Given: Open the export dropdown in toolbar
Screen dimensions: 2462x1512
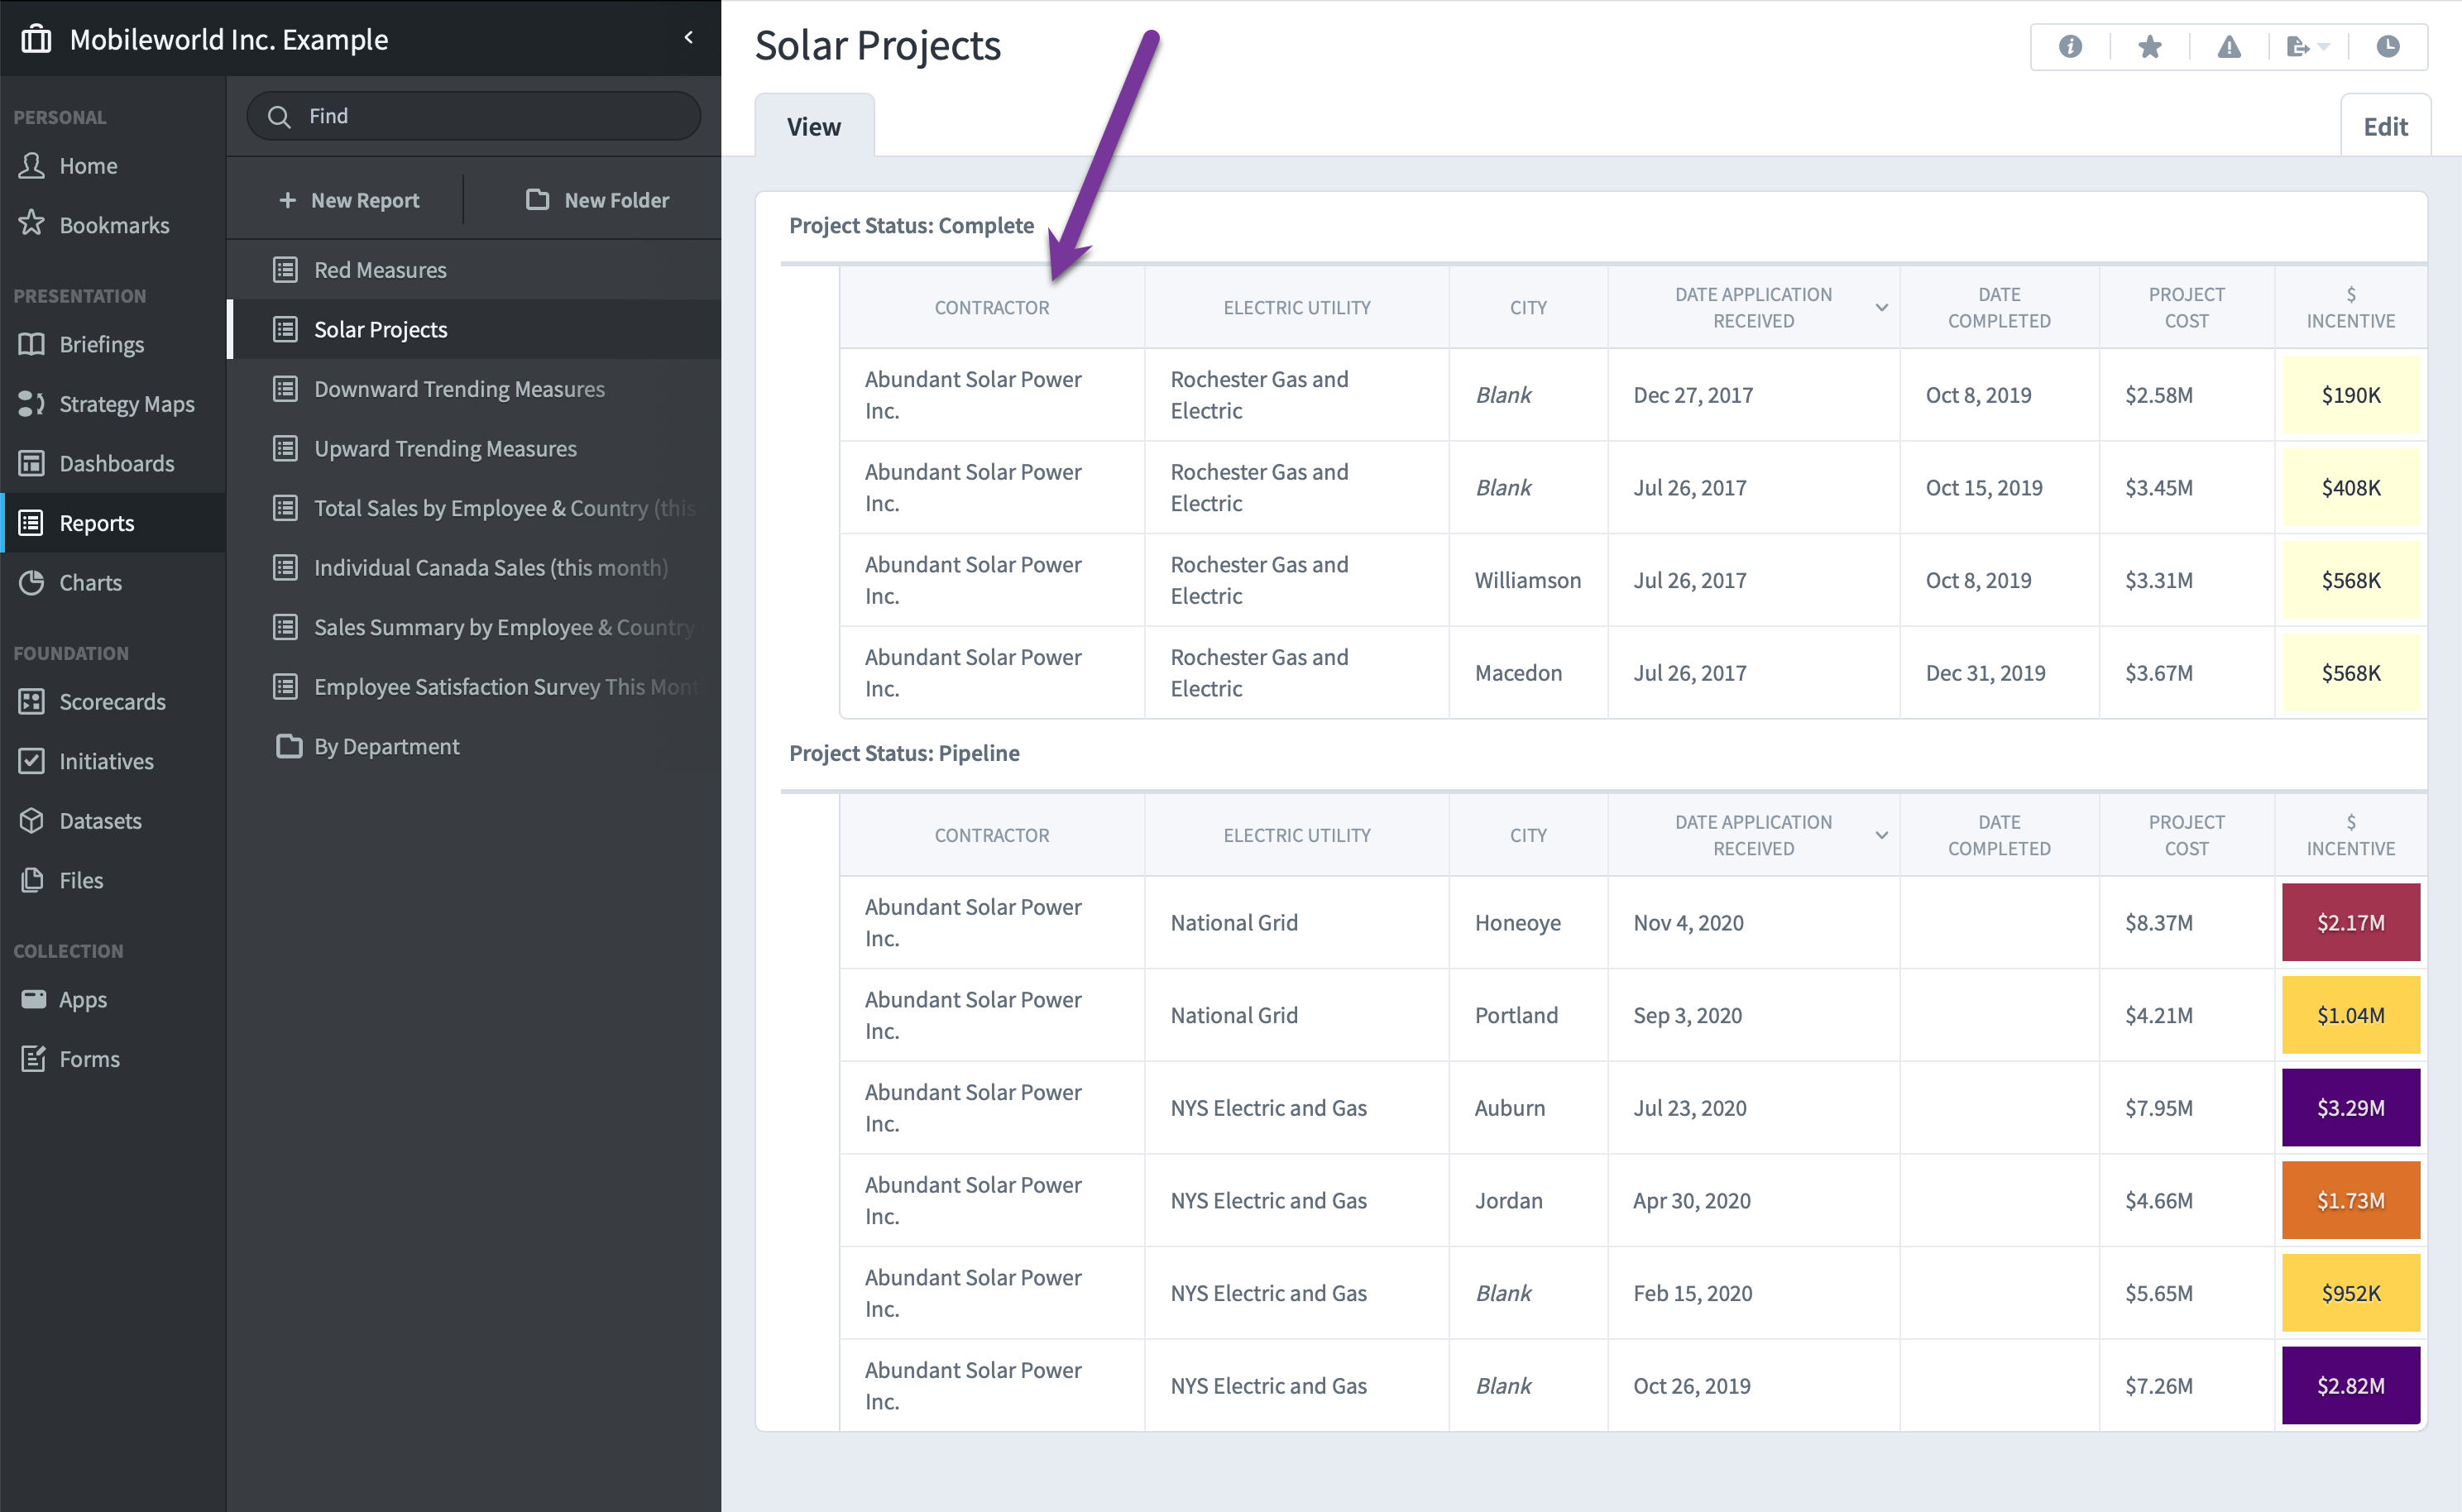Looking at the screenshot, I should click(x=2307, y=46).
